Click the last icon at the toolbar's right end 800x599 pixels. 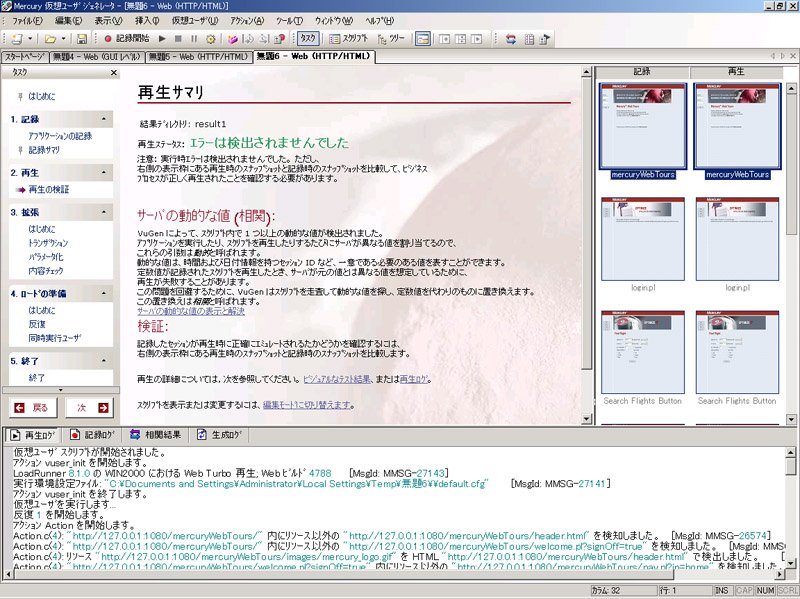coord(545,39)
